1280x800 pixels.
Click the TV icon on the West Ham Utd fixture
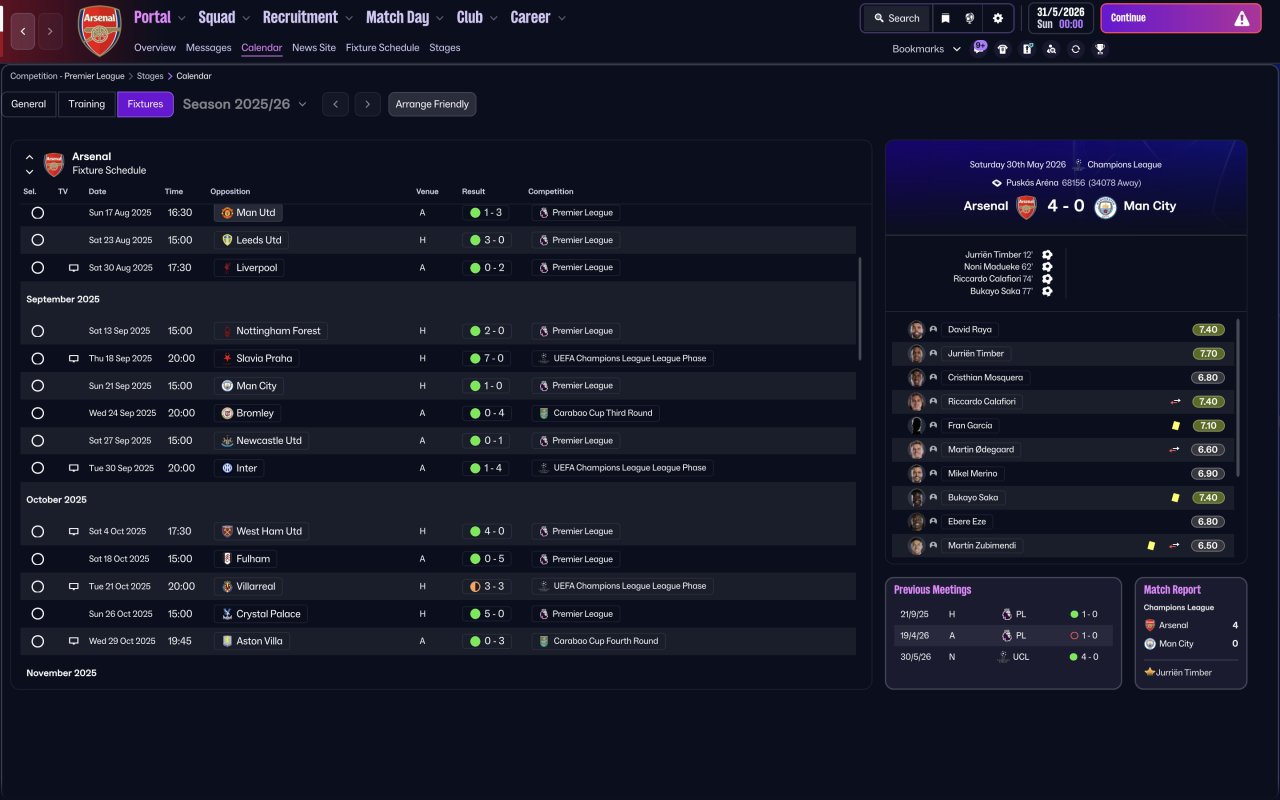pyautogui.click(x=73, y=532)
